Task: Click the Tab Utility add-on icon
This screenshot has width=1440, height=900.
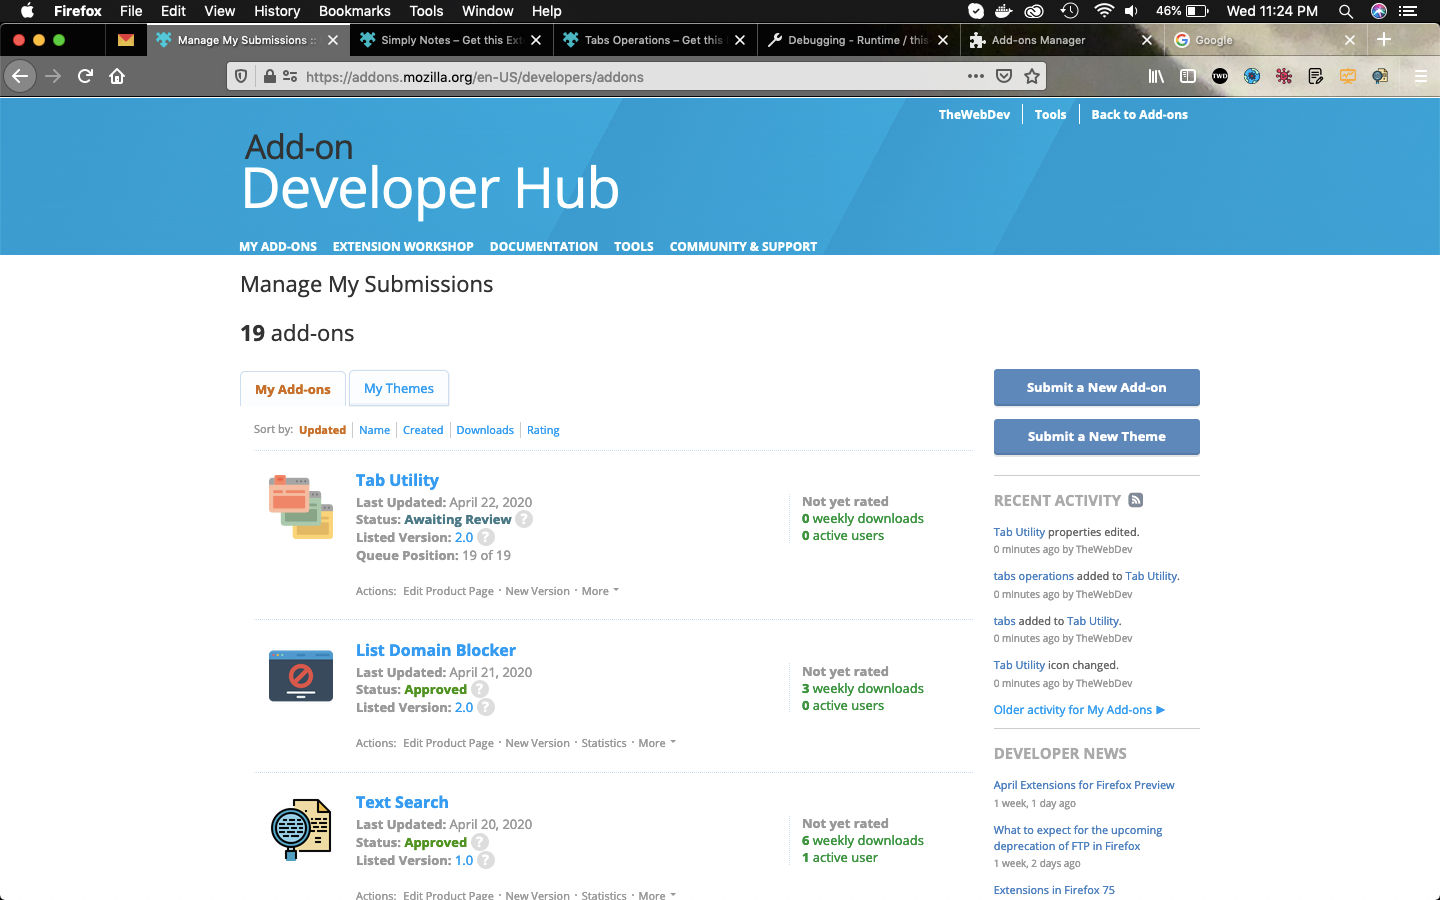Action: point(301,507)
